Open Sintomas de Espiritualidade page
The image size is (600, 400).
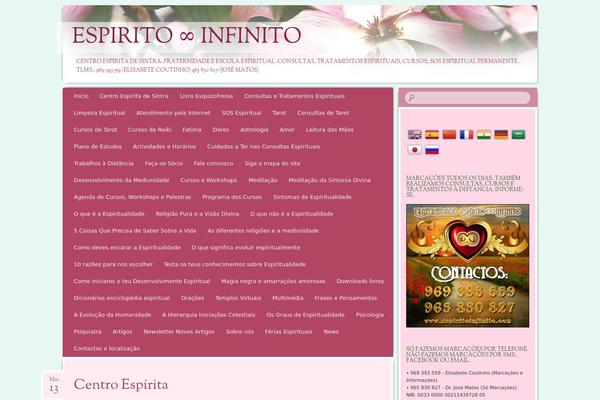[x=312, y=197]
